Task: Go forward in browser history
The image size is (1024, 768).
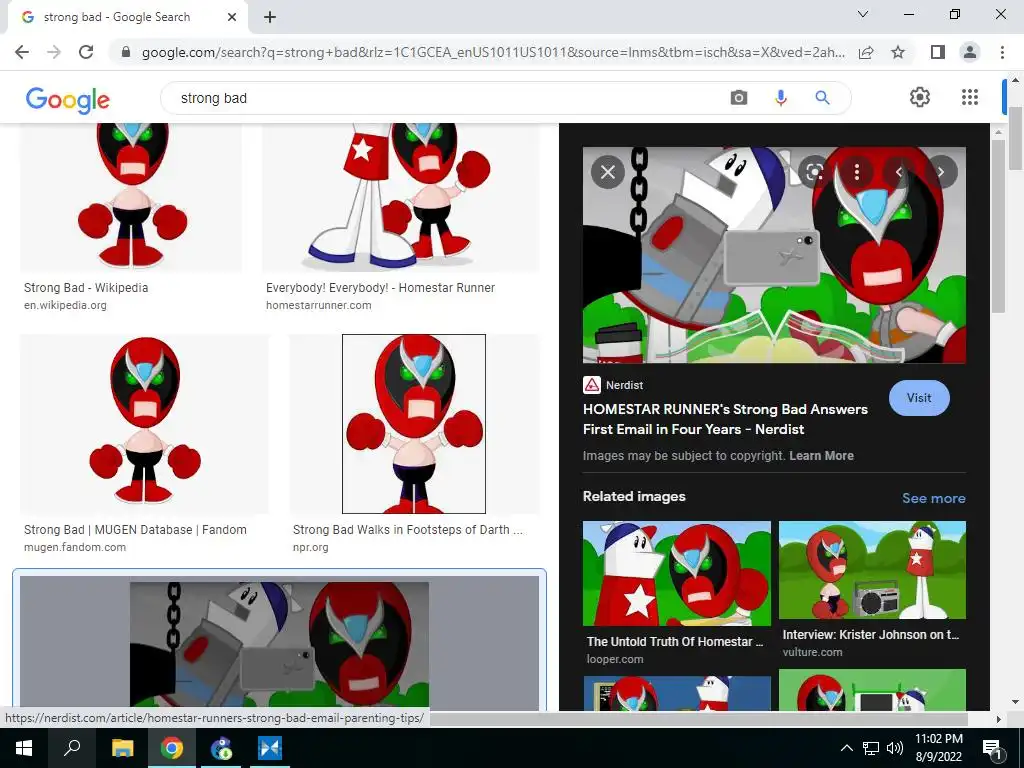Action: (54, 52)
